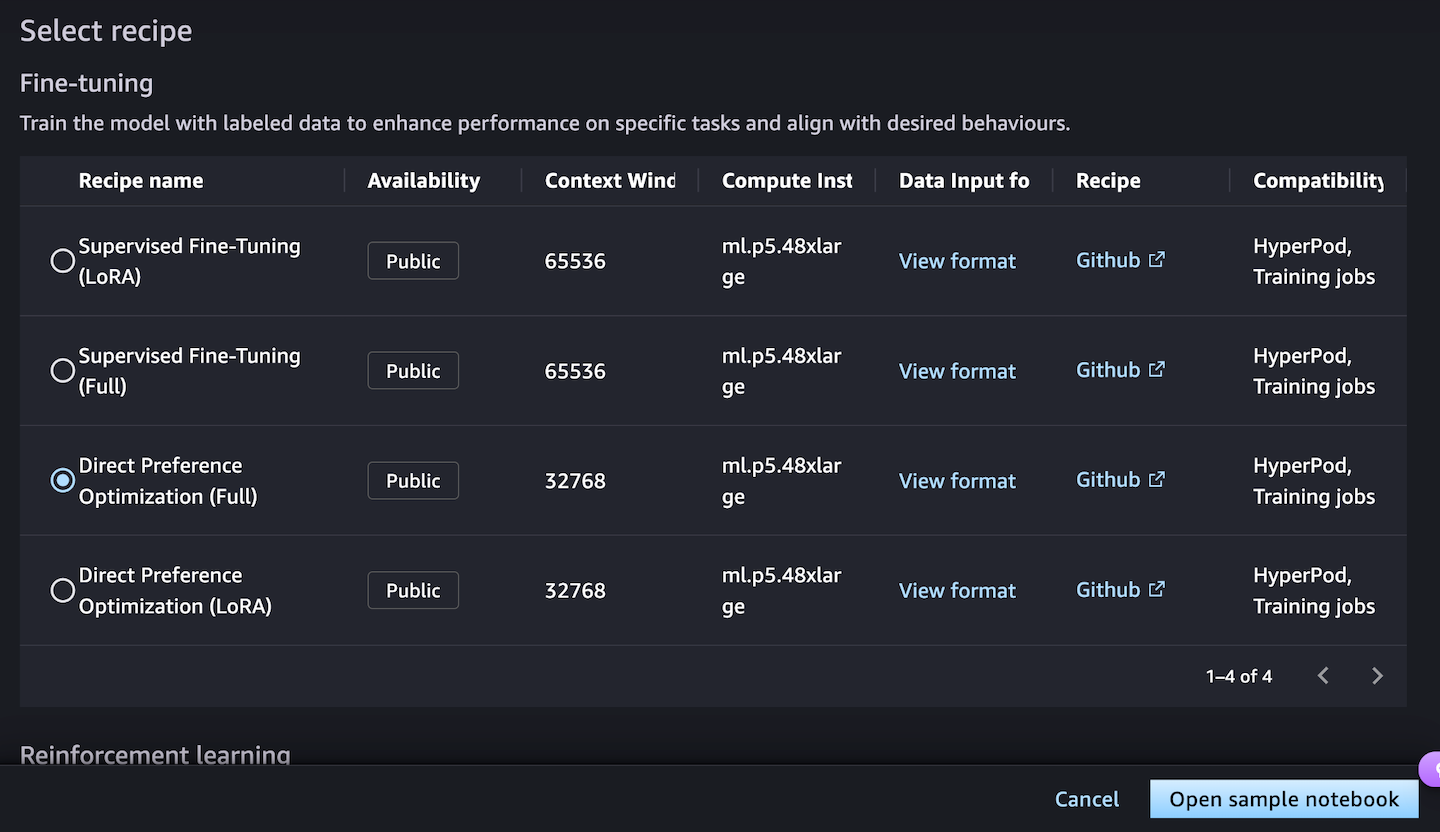The image size is (1440, 832).
Task: View format for Supervised Fine-Tuning (LoRA)
Action: (957, 261)
